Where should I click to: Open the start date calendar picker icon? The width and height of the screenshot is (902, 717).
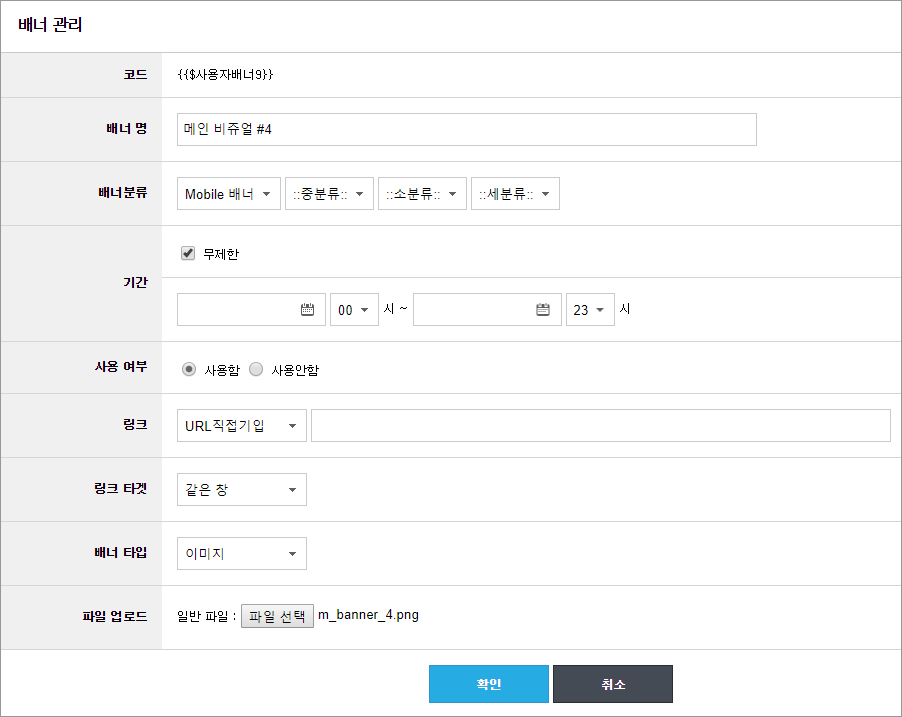click(307, 310)
